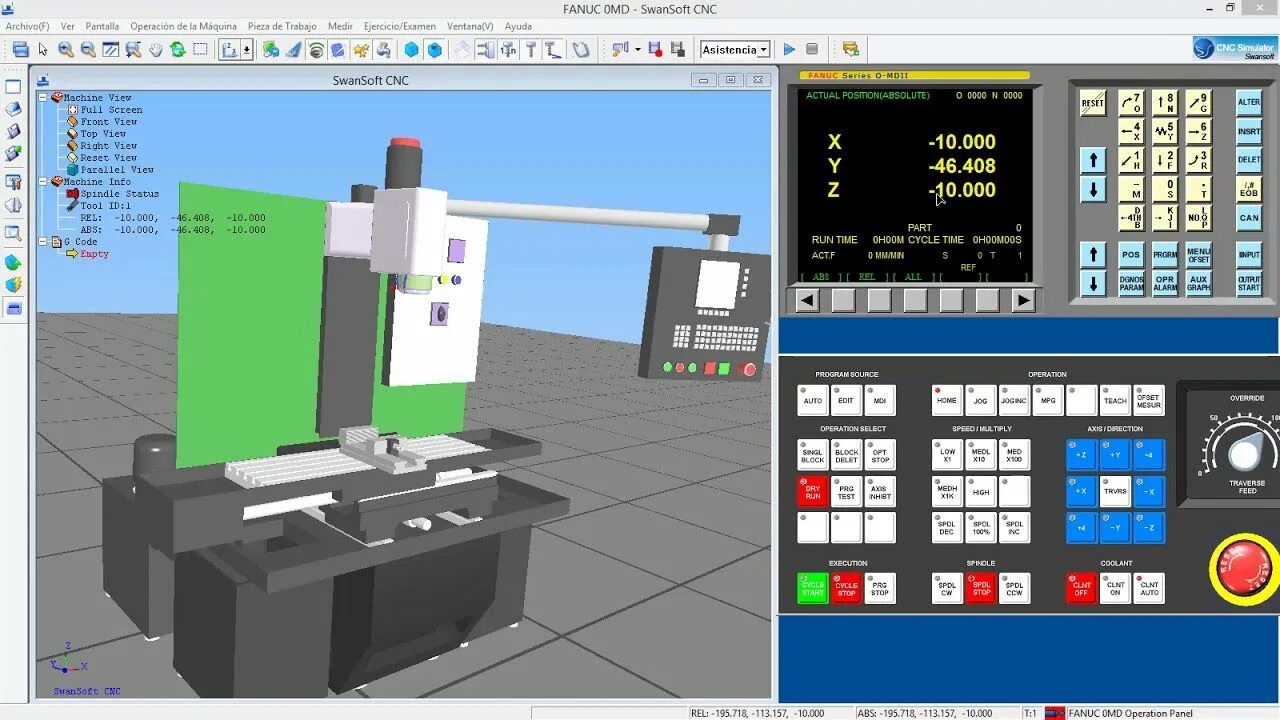Click the CYCLE STOP red button
The width and height of the screenshot is (1280, 720).
[x=846, y=588]
